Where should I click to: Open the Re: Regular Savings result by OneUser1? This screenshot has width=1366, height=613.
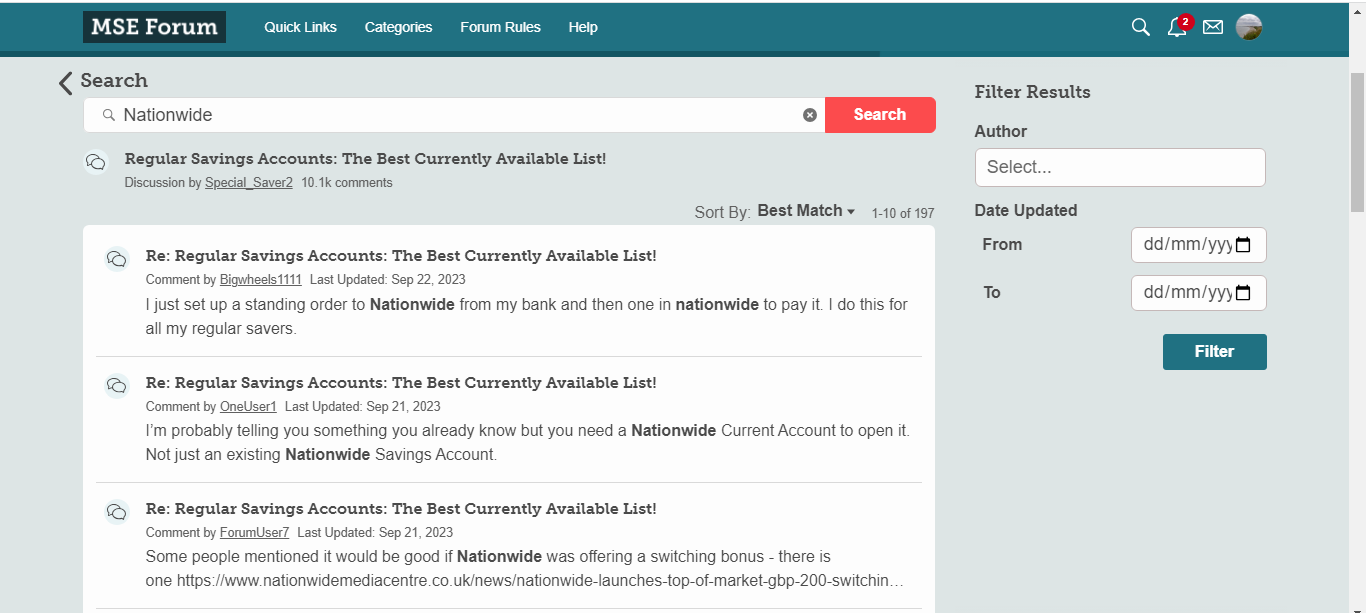click(401, 383)
